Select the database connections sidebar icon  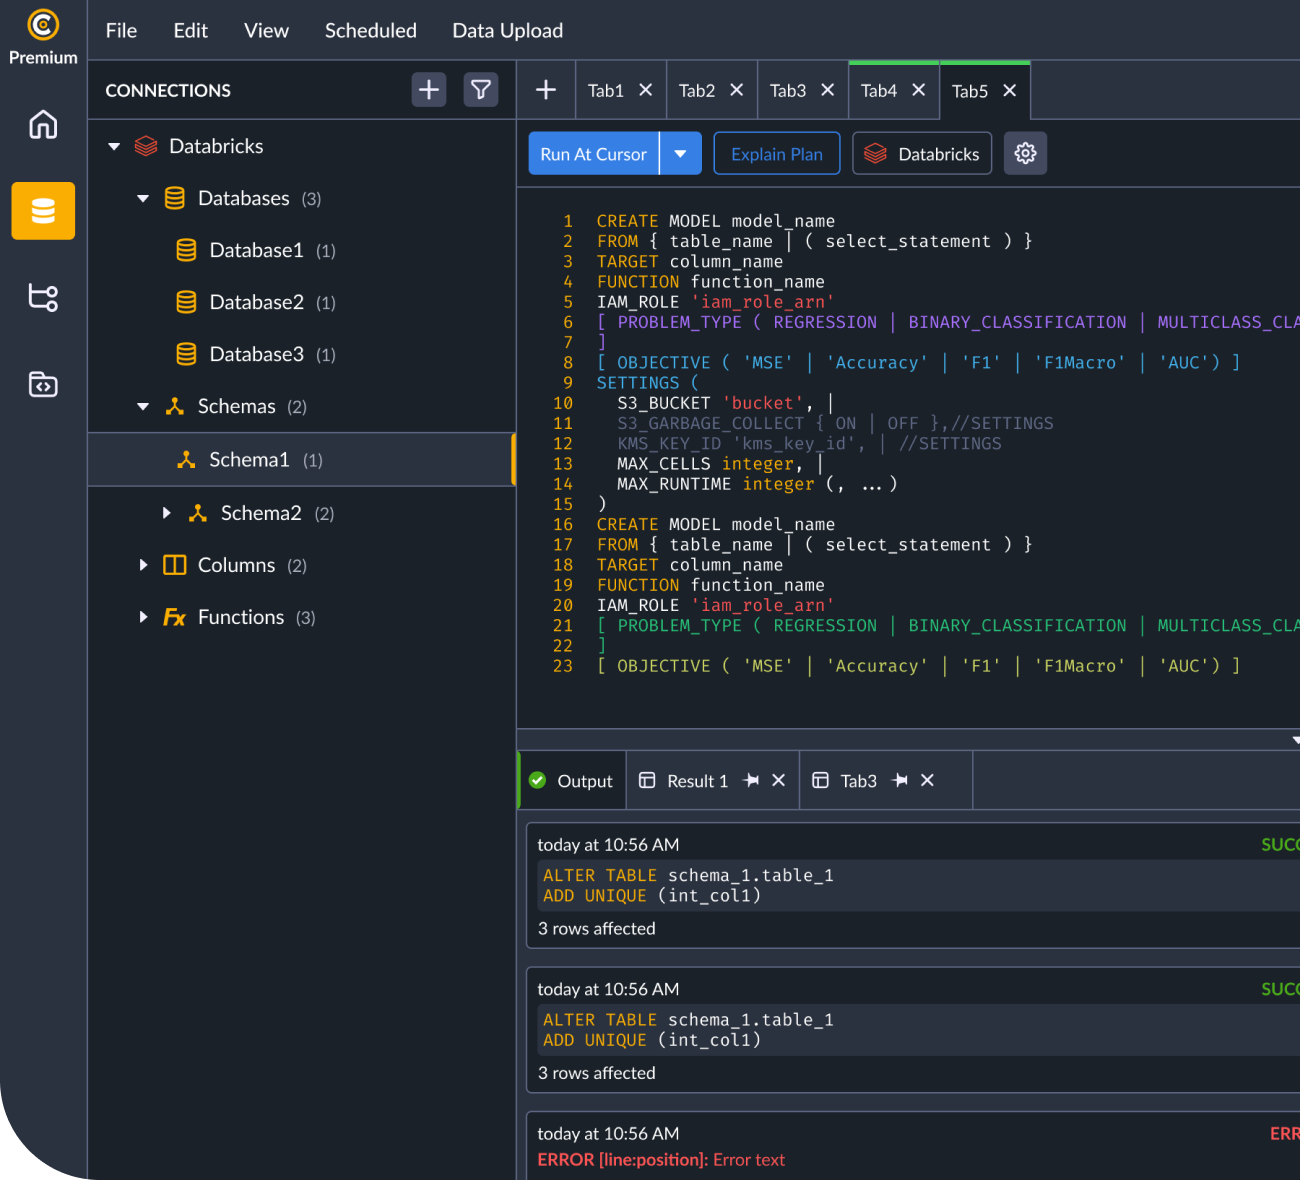[x=43, y=211]
